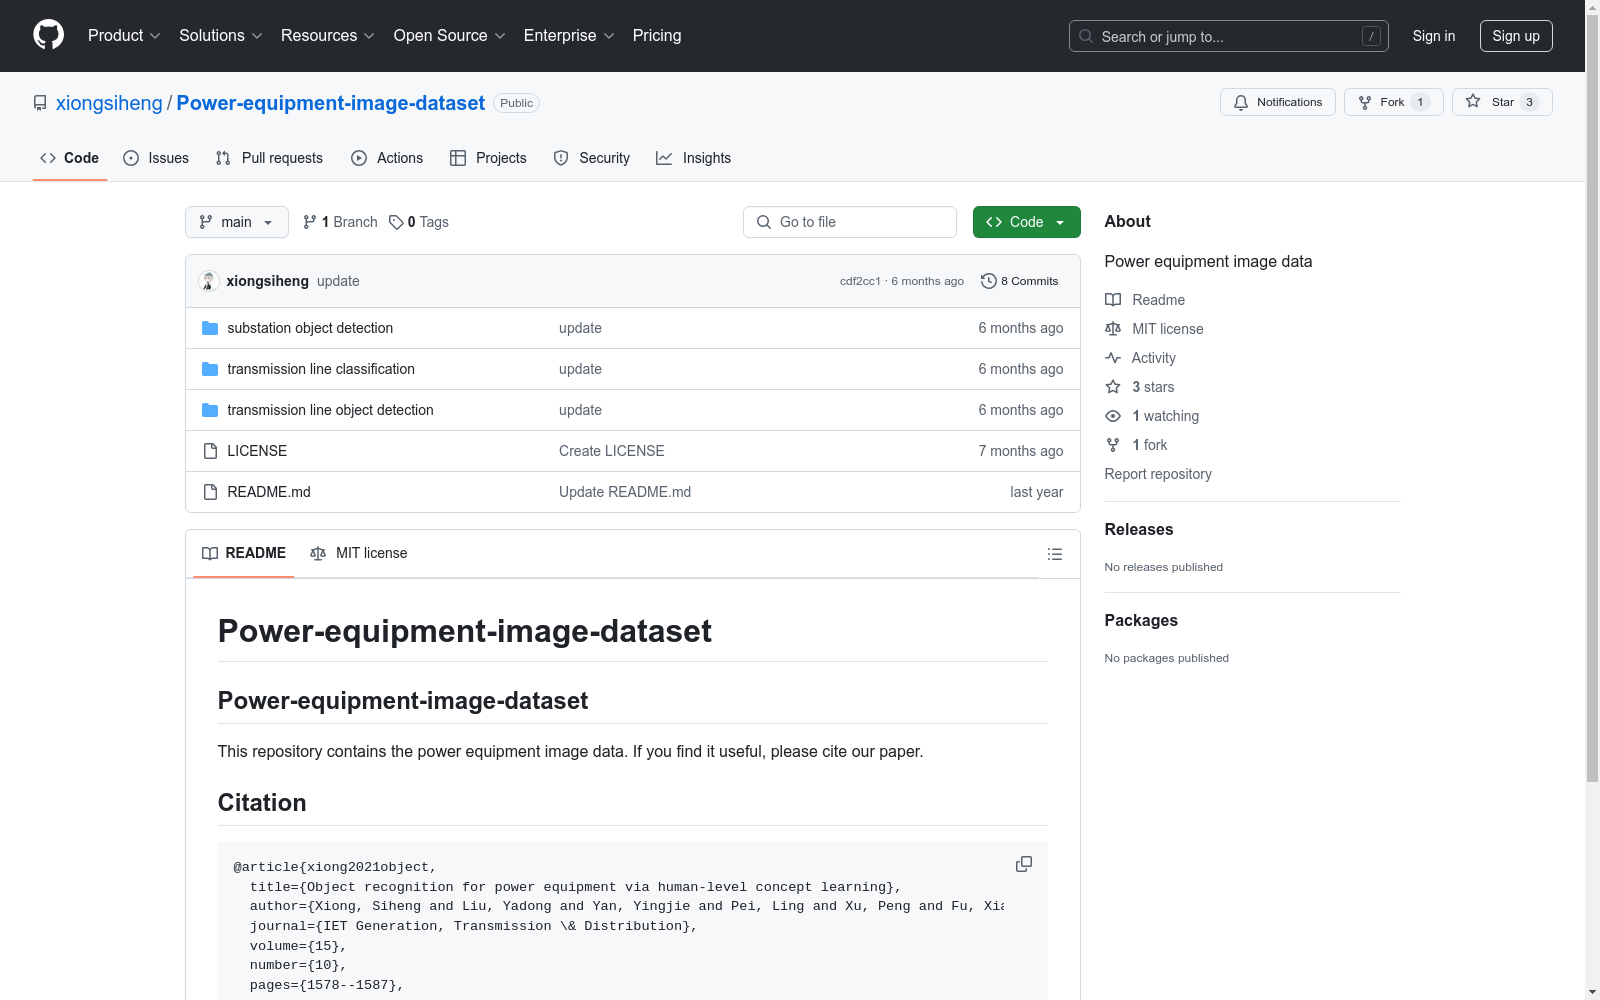Viewport: 1600px width, 1000px height.
Task: Click the file icon next to README.md
Action: pos(210,492)
